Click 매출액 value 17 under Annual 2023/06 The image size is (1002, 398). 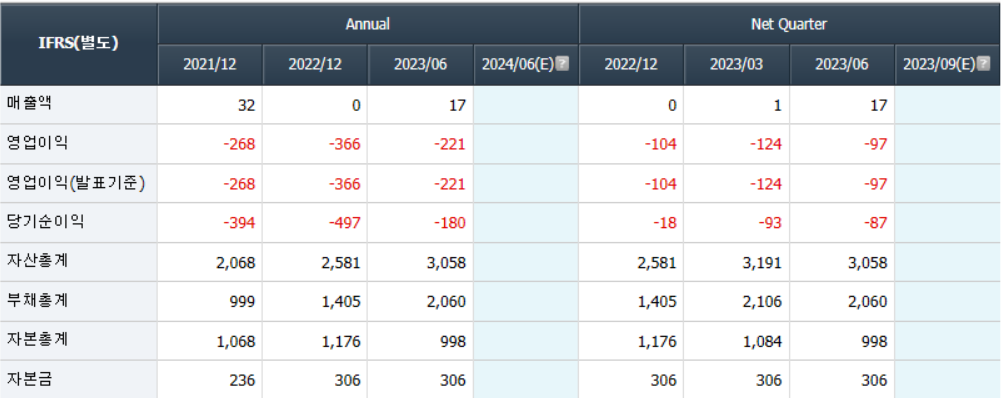point(456,105)
